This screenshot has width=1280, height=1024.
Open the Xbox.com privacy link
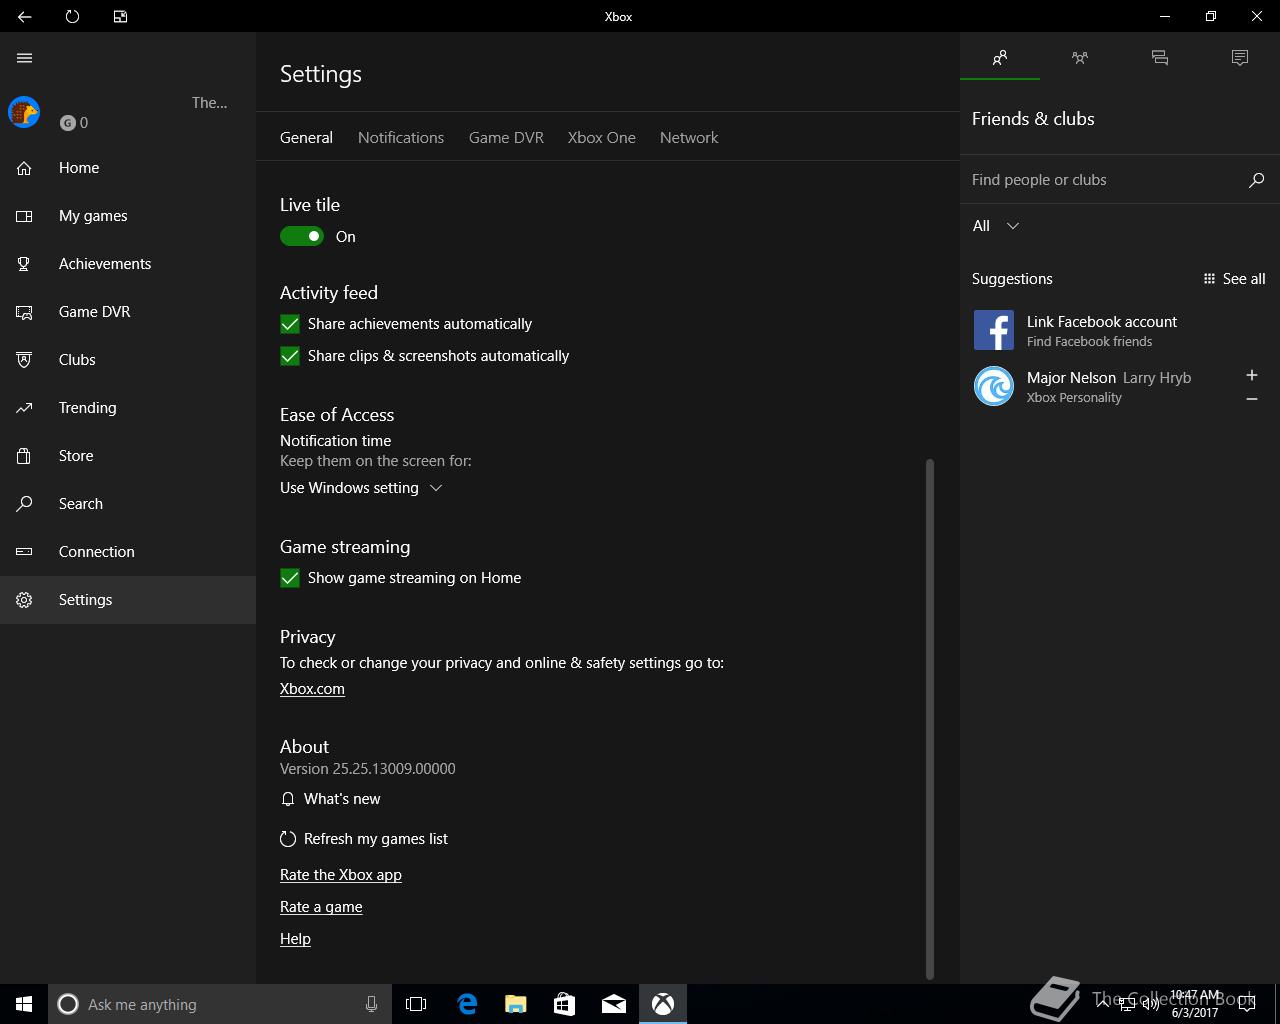(312, 689)
